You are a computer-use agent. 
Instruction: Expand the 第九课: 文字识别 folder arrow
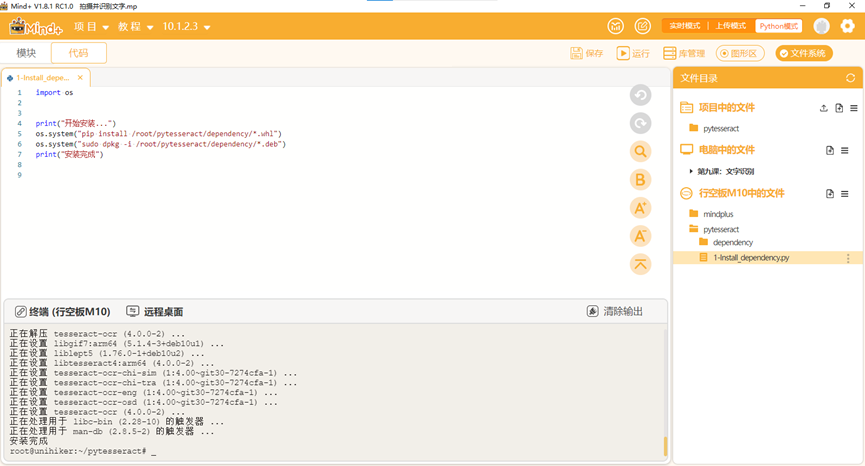coord(691,171)
